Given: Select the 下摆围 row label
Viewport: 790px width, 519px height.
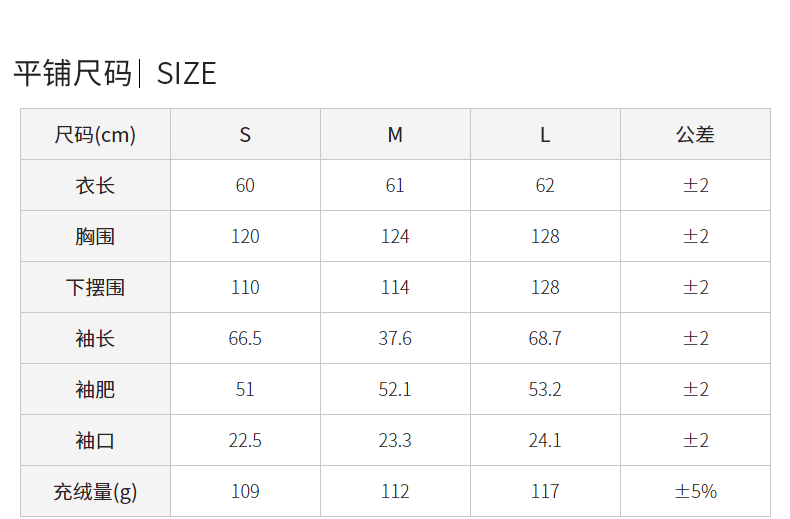Looking at the screenshot, I should pos(95,287).
